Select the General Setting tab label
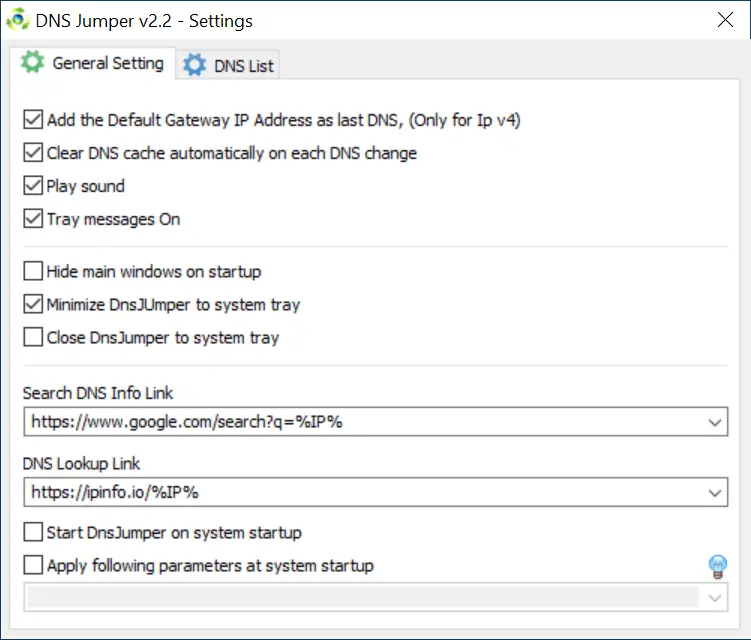The width and height of the screenshot is (751, 640). (x=108, y=63)
